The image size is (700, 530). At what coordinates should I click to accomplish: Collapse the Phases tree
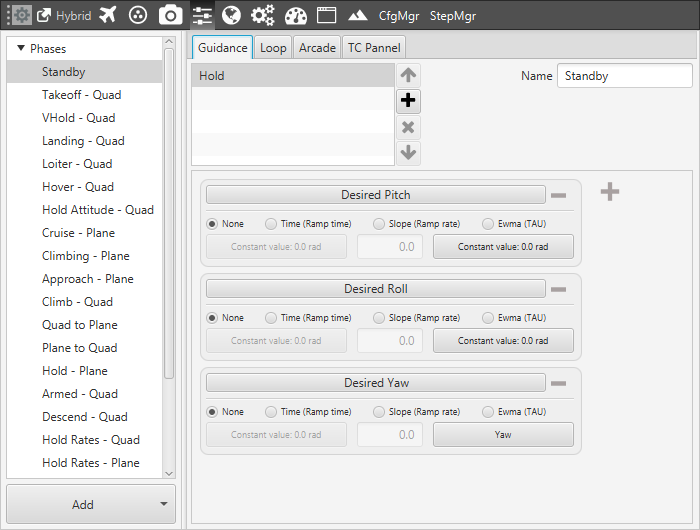pyautogui.click(x=21, y=48)
